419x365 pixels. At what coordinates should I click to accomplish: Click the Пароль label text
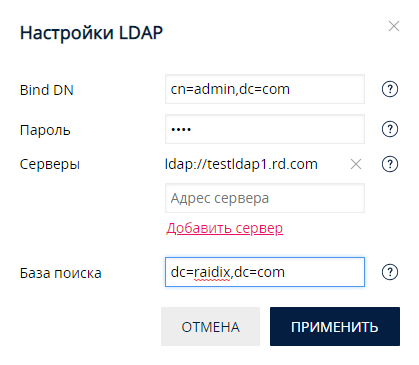(x=45, y=130)
